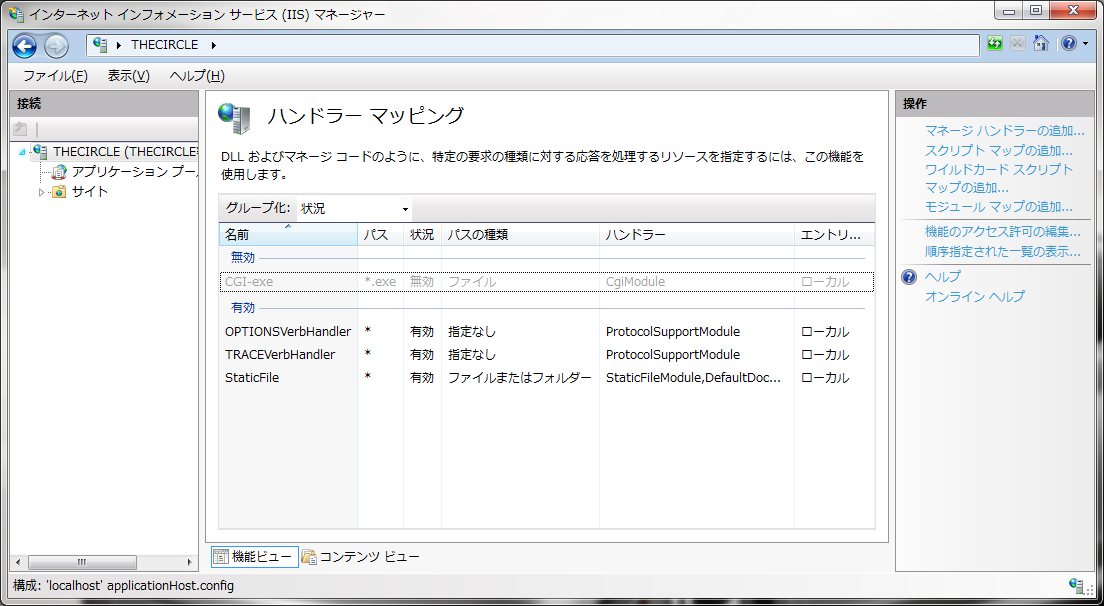Screen dimensions: 1104x606
Task: Click the back navigation arrow button
Action: 25,46
